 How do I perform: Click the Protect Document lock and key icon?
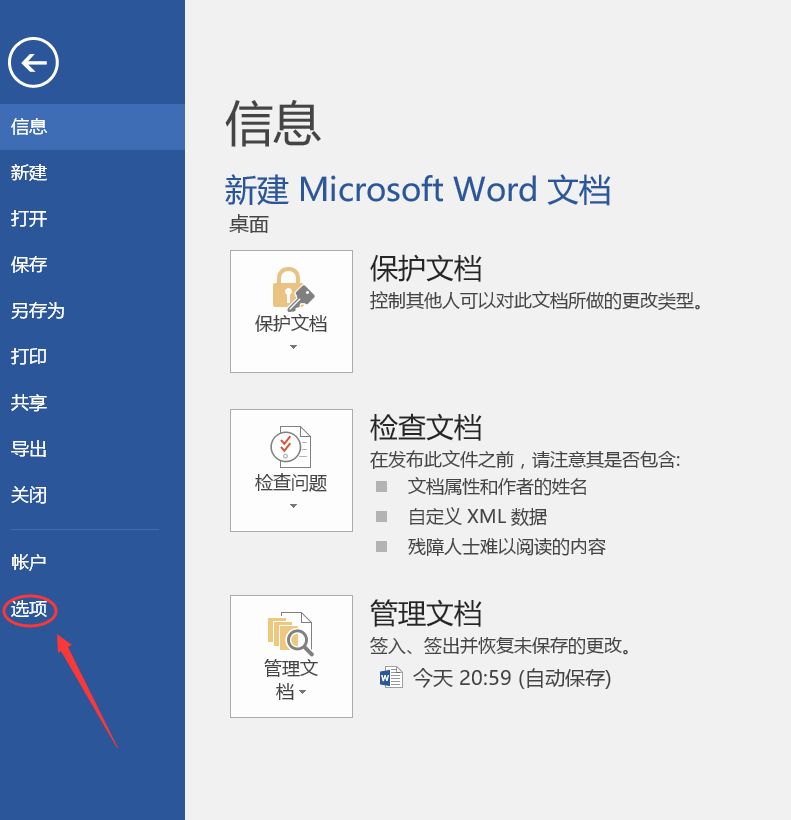(x=293, y=289)
